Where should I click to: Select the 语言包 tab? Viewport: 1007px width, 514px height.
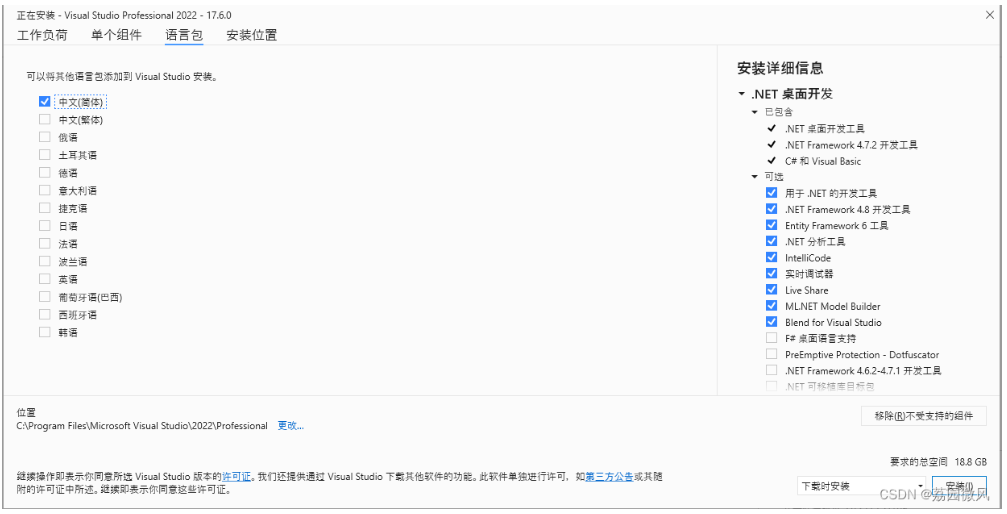point(184,35)
